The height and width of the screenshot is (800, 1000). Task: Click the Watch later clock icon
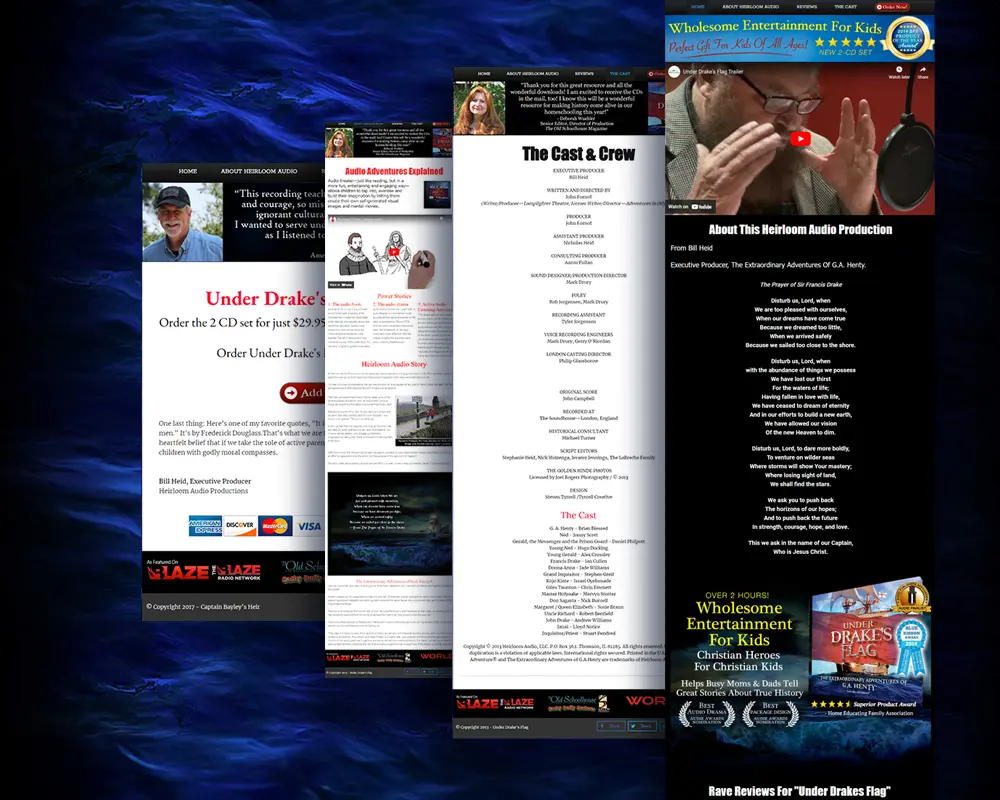click(899, 71)
